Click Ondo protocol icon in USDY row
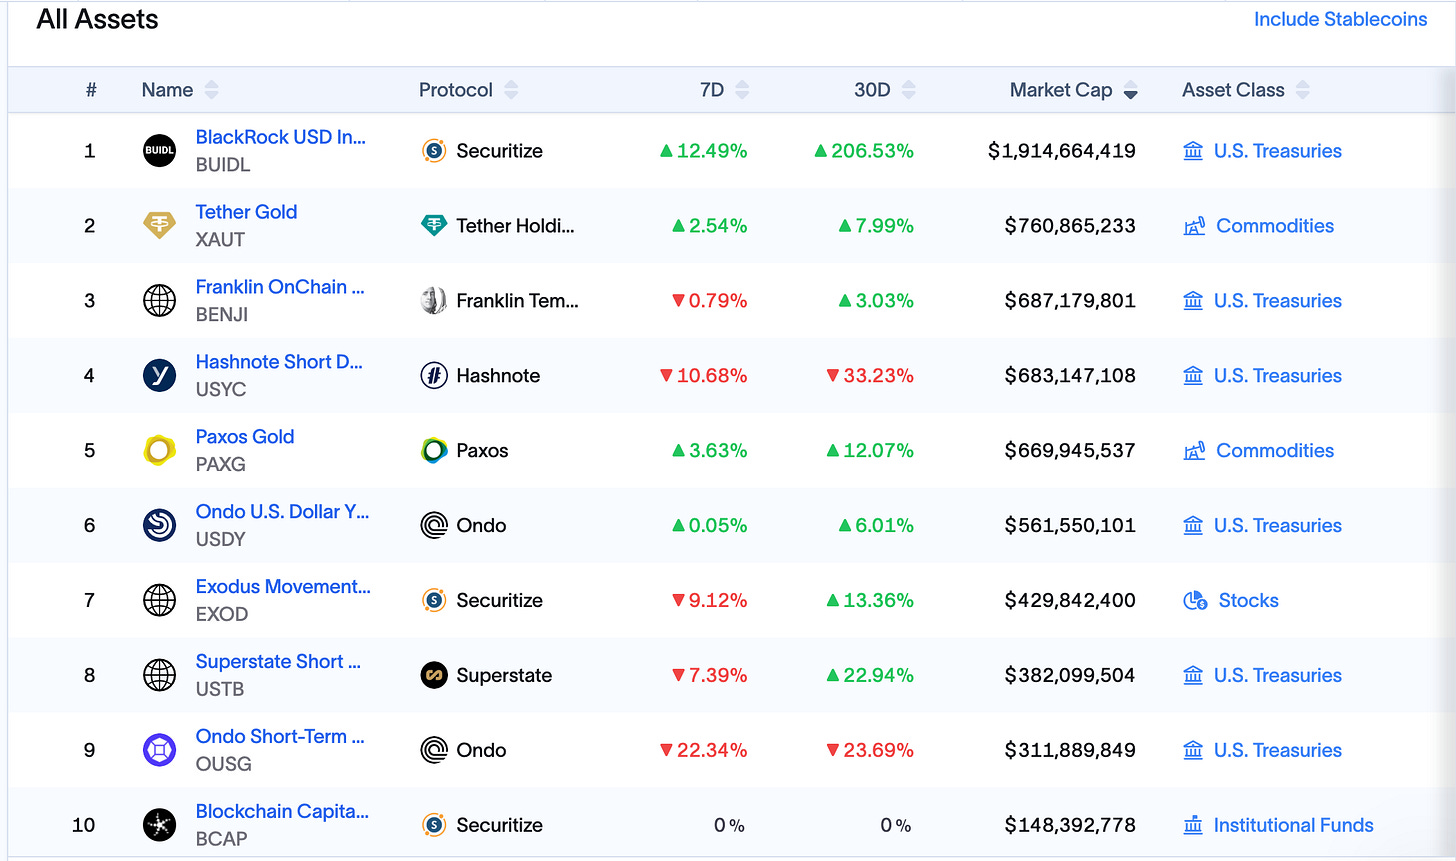The width and height of the screenshot is (1456, 861). 434,526
